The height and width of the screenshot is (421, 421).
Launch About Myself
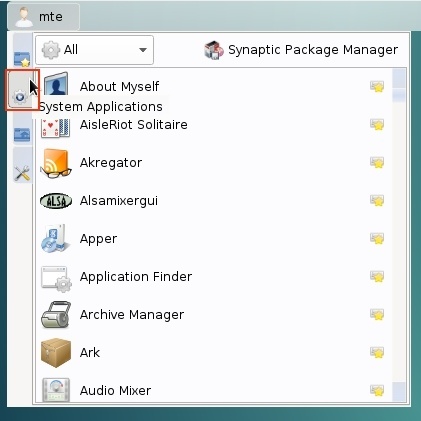[x=213, y=86]
